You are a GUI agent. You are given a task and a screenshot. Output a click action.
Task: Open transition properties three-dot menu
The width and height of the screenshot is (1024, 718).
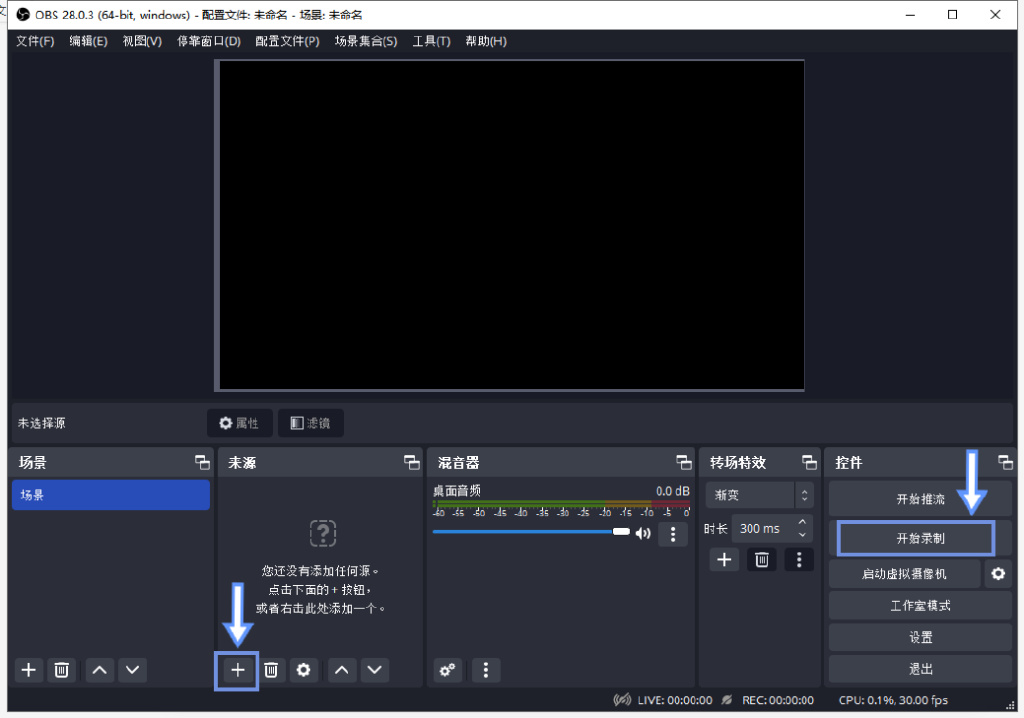(x=798, y=560)
